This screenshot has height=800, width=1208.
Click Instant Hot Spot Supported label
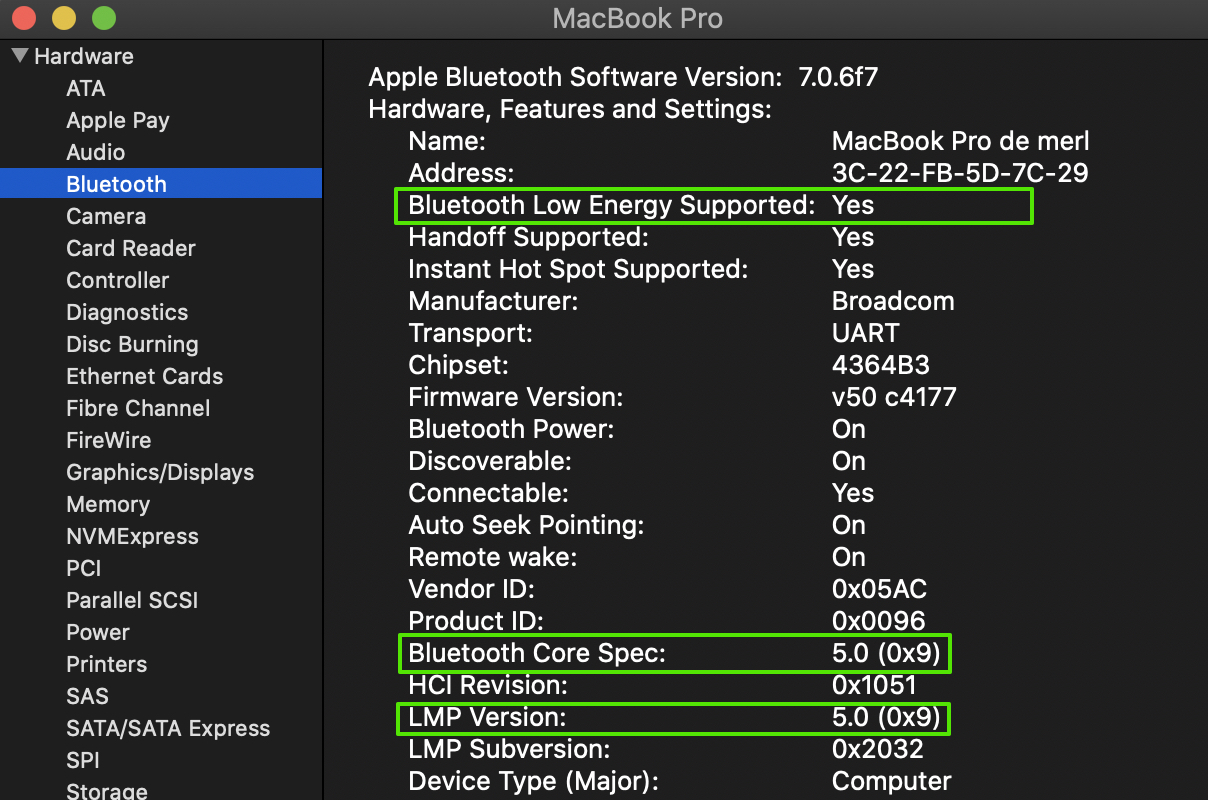point(578,269)
